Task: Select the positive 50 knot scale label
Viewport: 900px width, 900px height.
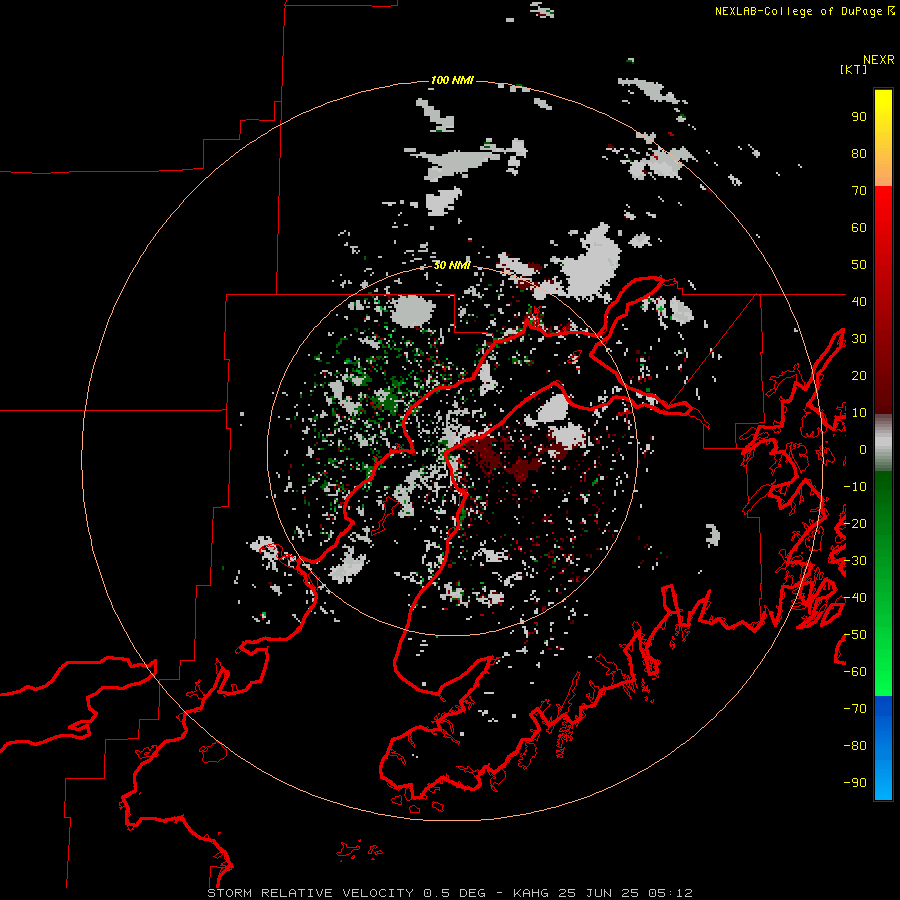Action: 859,265
